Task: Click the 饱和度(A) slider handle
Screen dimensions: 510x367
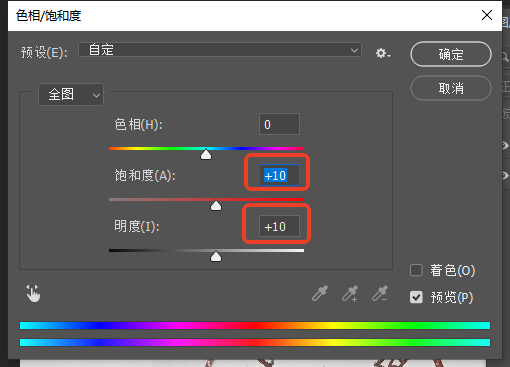Action: coord(216,206)
